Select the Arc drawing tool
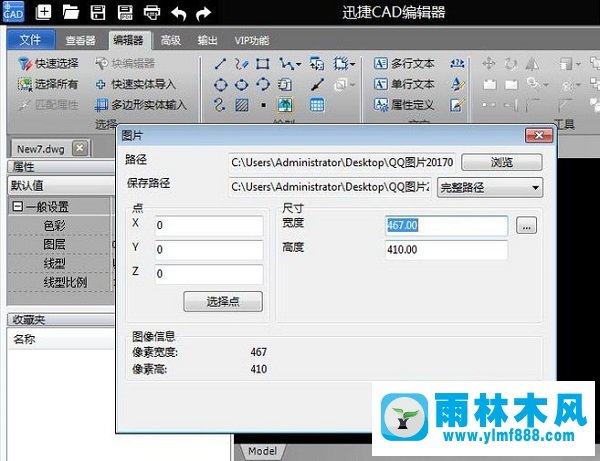 262,85
